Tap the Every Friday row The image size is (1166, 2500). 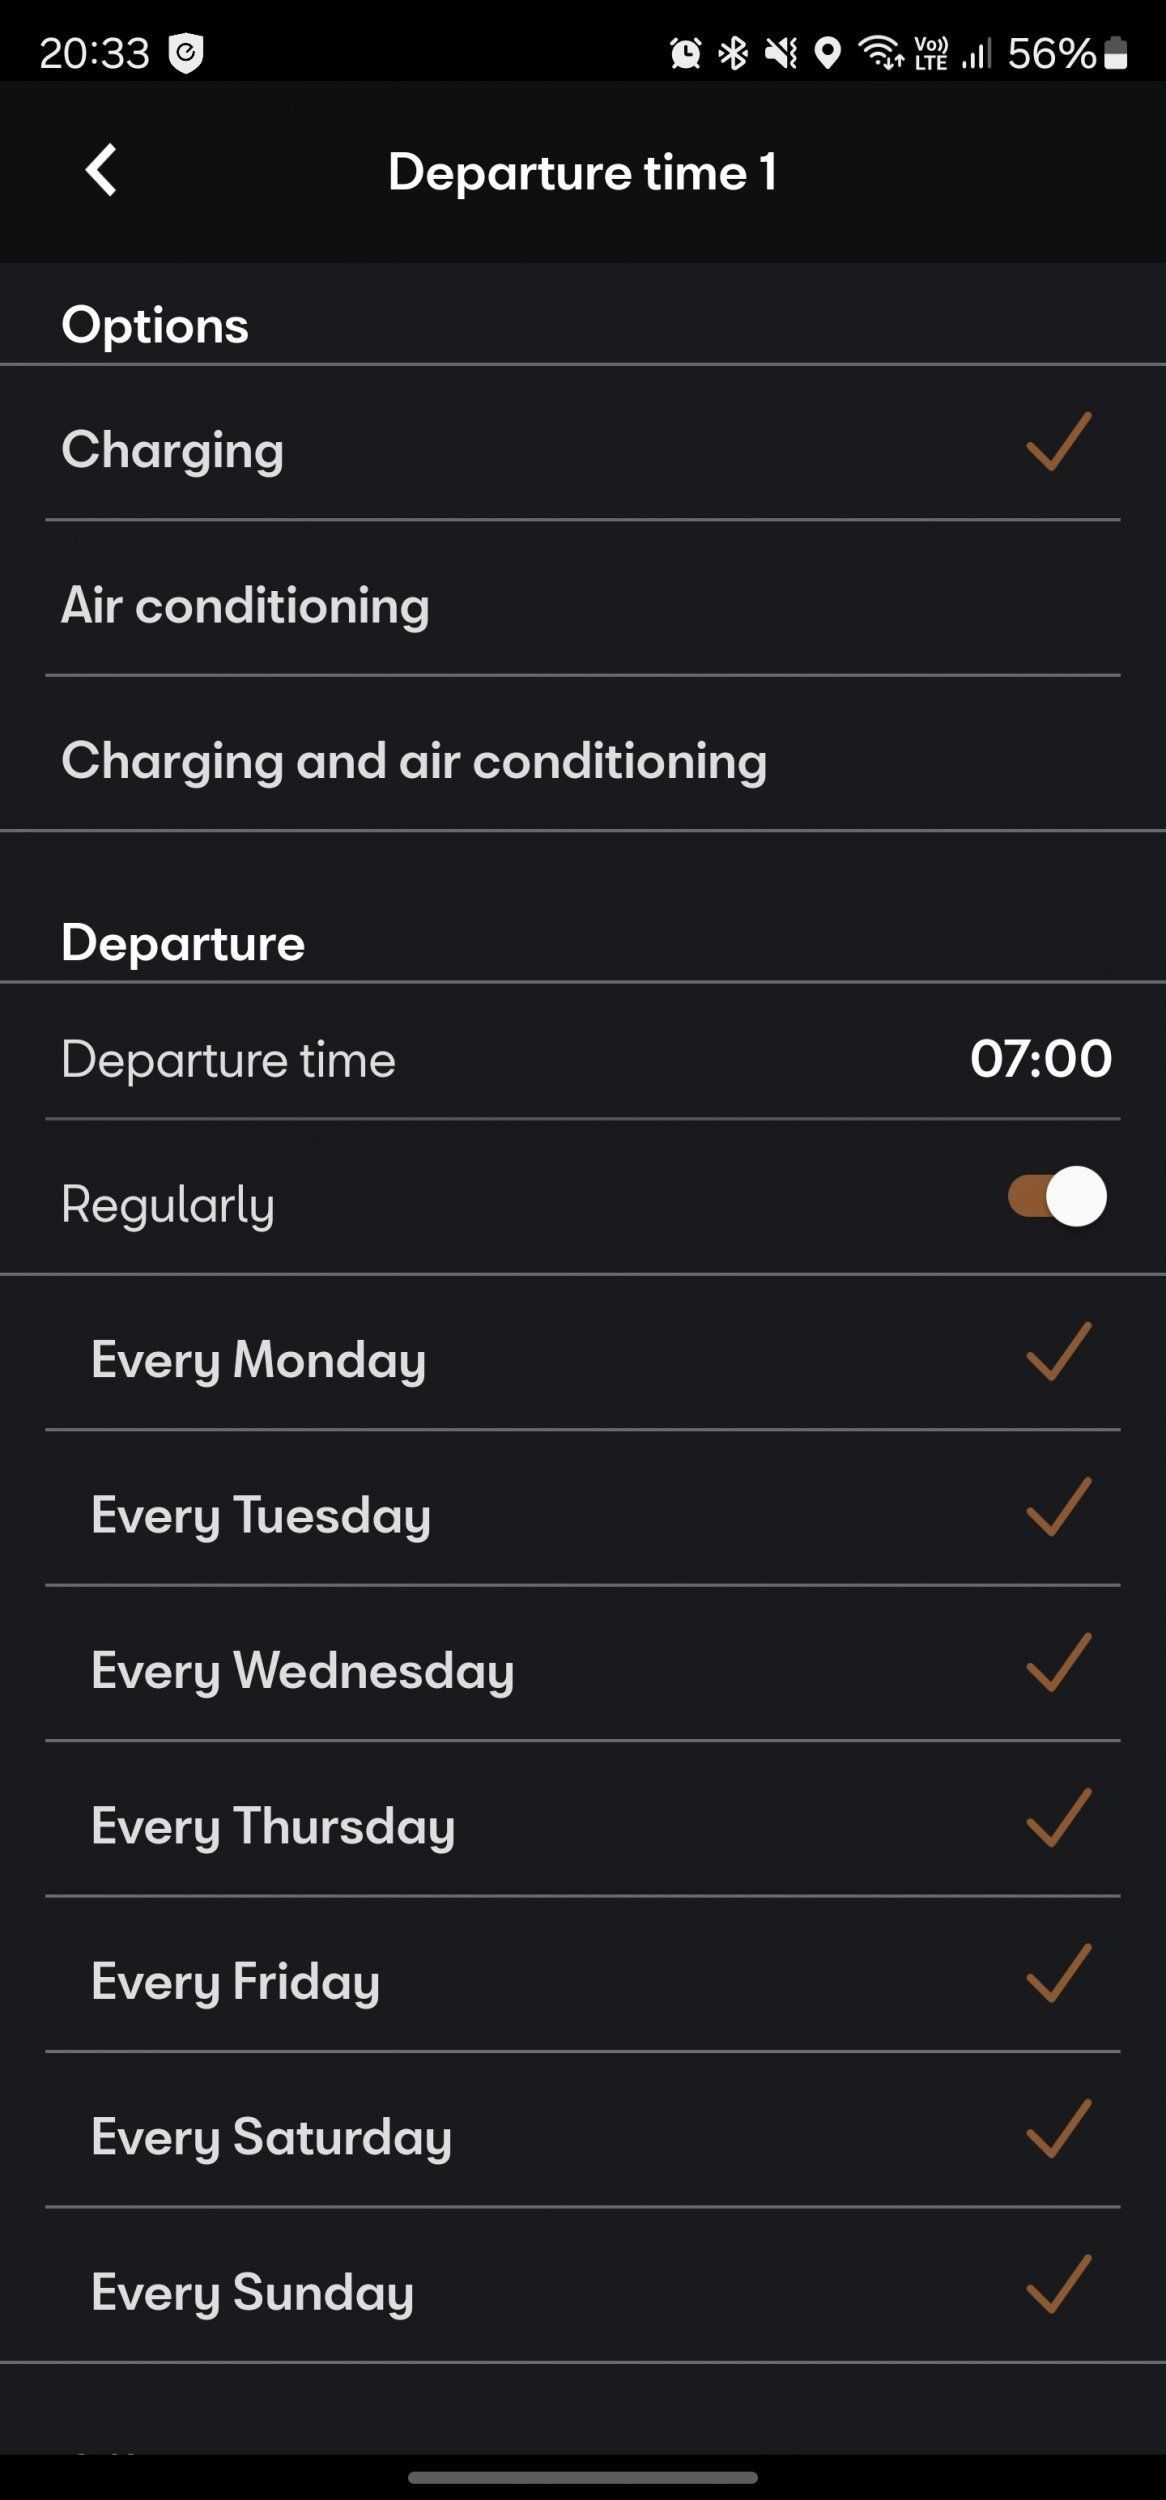[x=582, y=1980]
